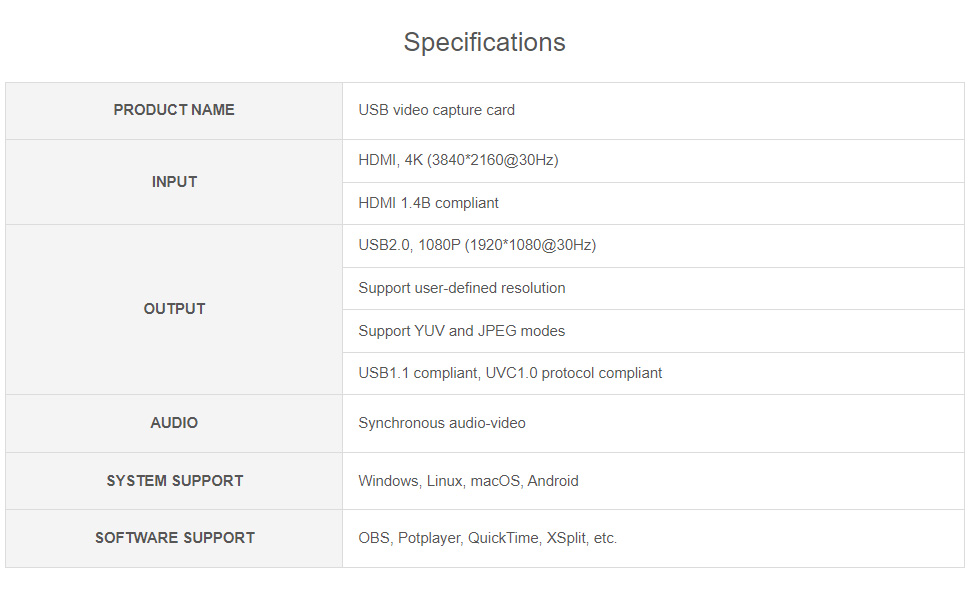
Task: Click OBS, Potplayer, QuickTime, XSplit text
Action: click(487, 538)
